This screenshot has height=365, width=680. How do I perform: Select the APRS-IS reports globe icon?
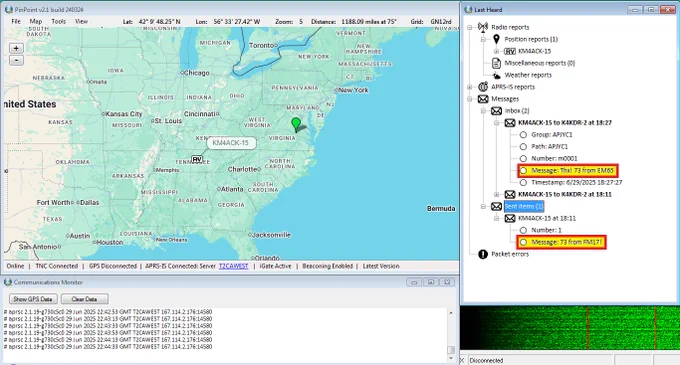coord(483,87)
